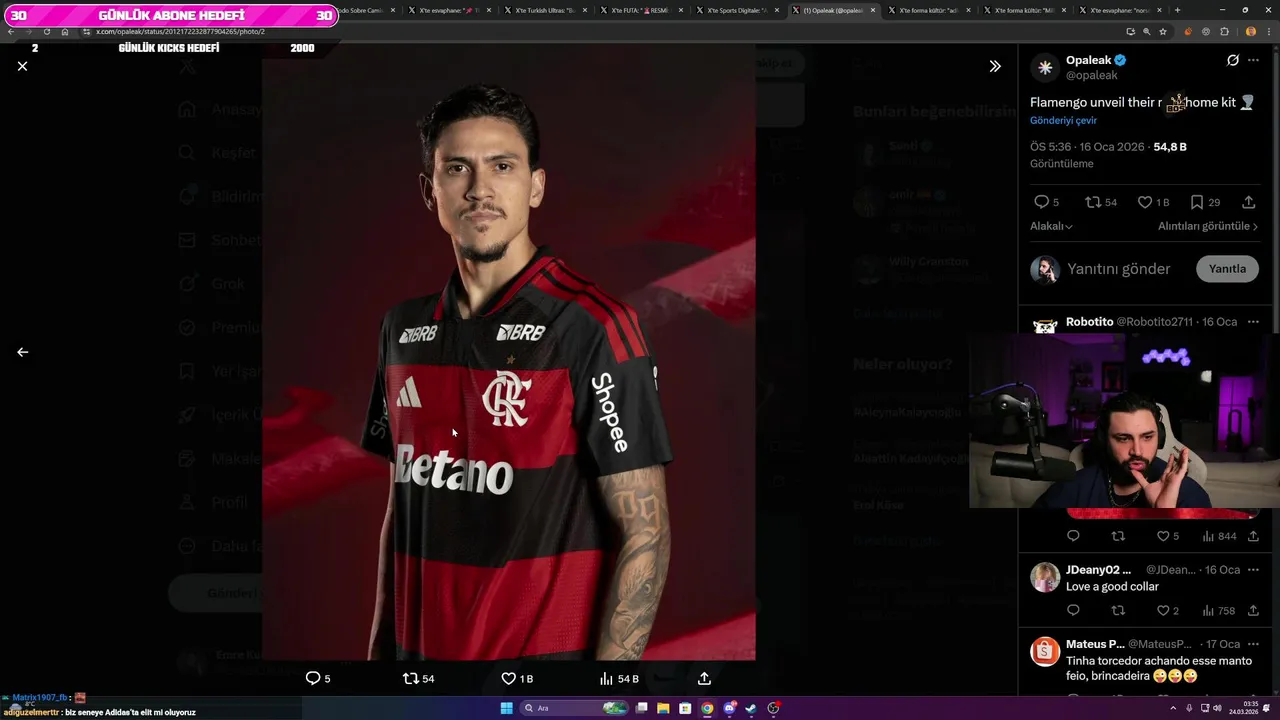Open a new browser tab with plus button
Viewport: 1280px width, 720px height.
point(1177,10)
